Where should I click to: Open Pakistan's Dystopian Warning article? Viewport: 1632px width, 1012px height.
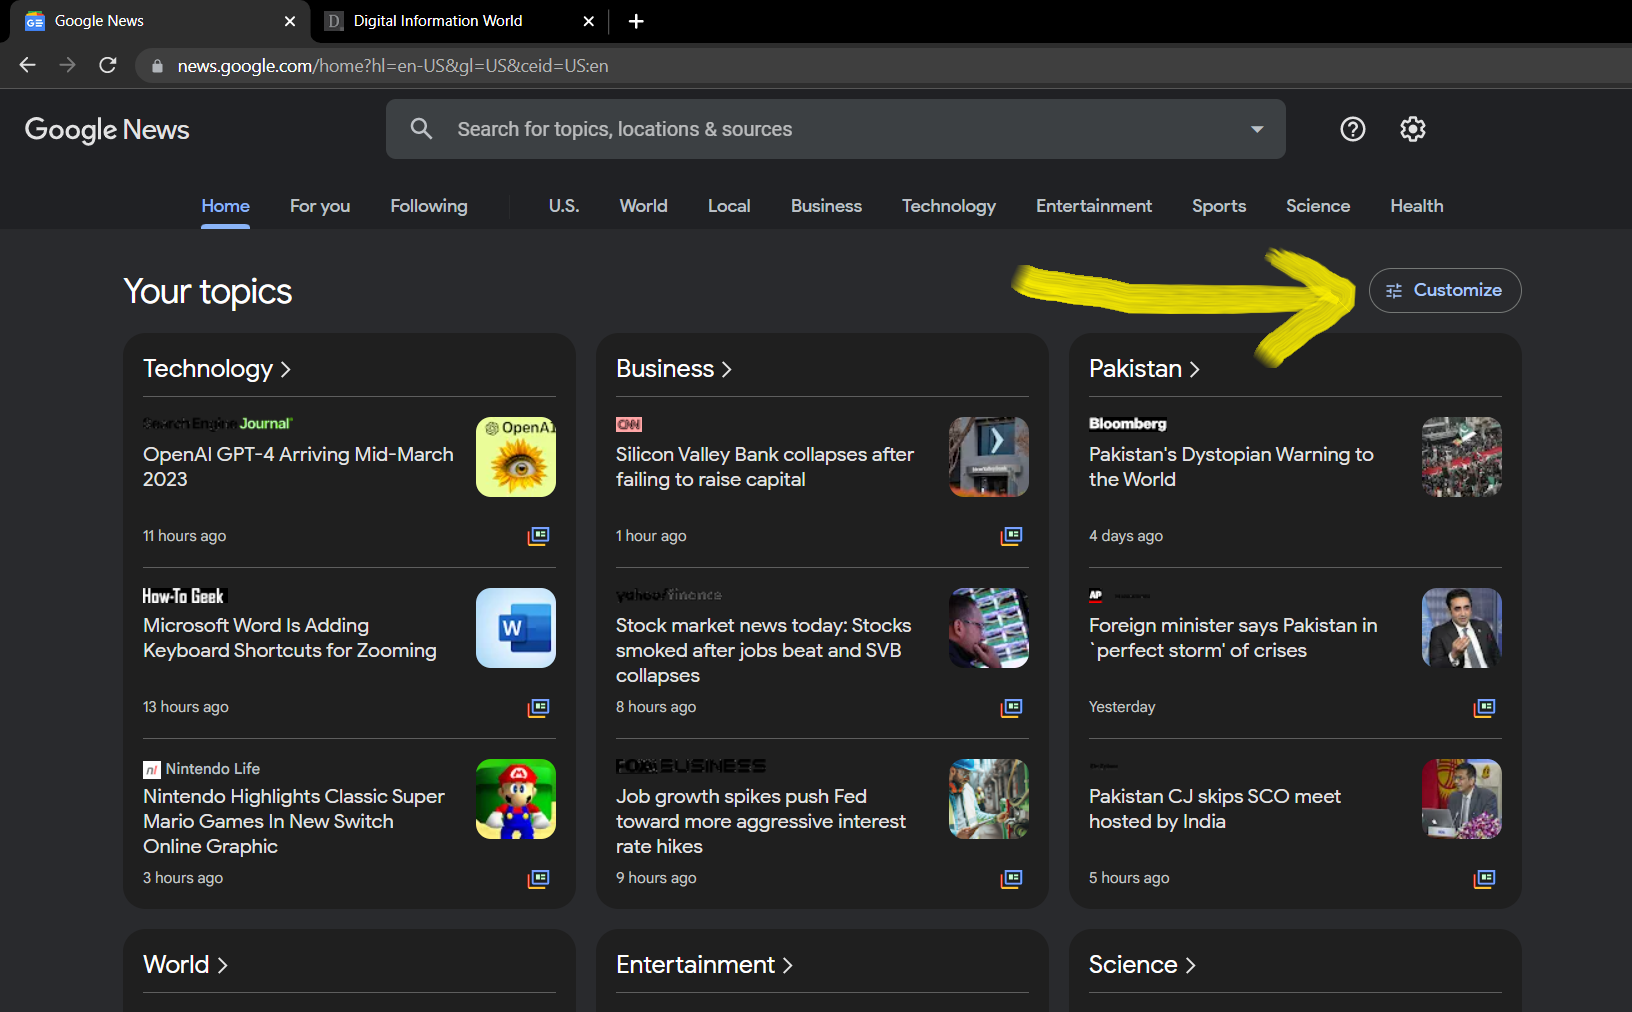pyautogui.click(x=1231, y=467)
